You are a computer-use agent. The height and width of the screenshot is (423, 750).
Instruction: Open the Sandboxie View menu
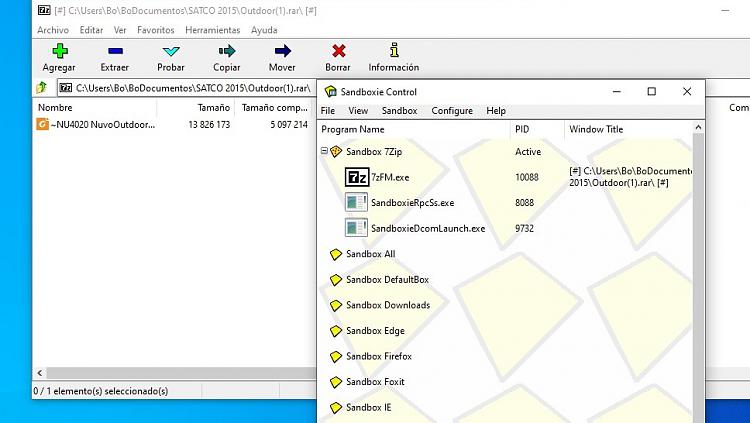click(x=358, y=111)
